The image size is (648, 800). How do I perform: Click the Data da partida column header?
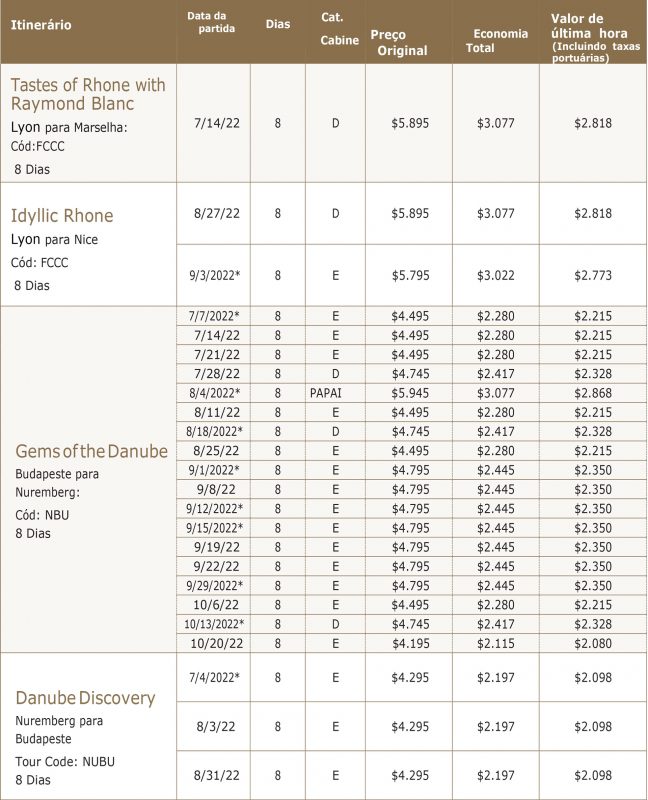(x=208, y=23)
